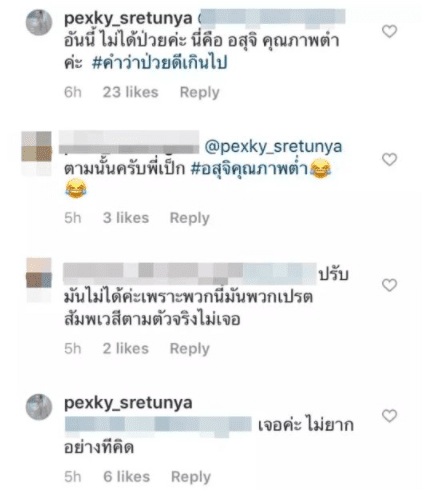
Task: Open pexky_sretunya username in first comment
Action: pos(128,19)
